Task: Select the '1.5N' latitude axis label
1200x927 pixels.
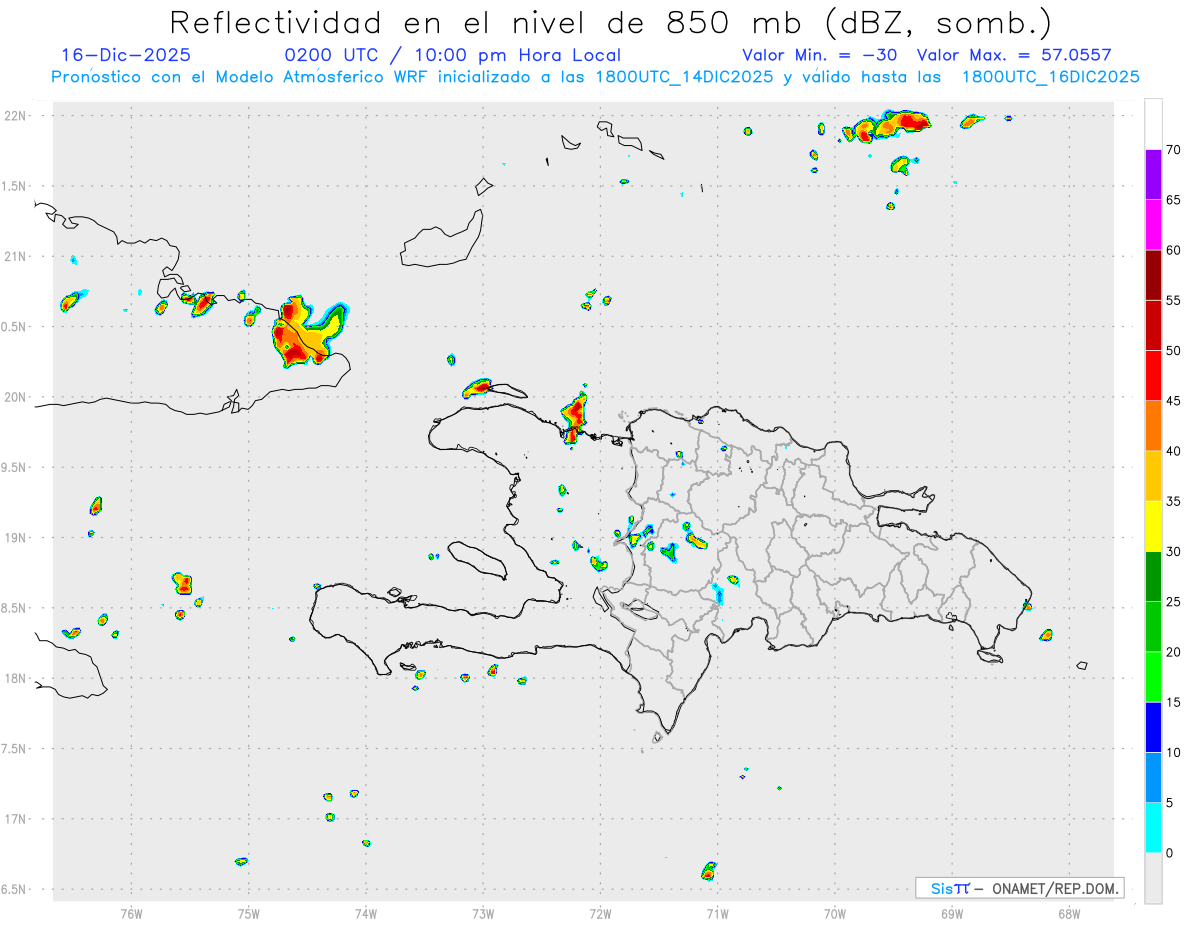Action: click(x=15, y=186)
